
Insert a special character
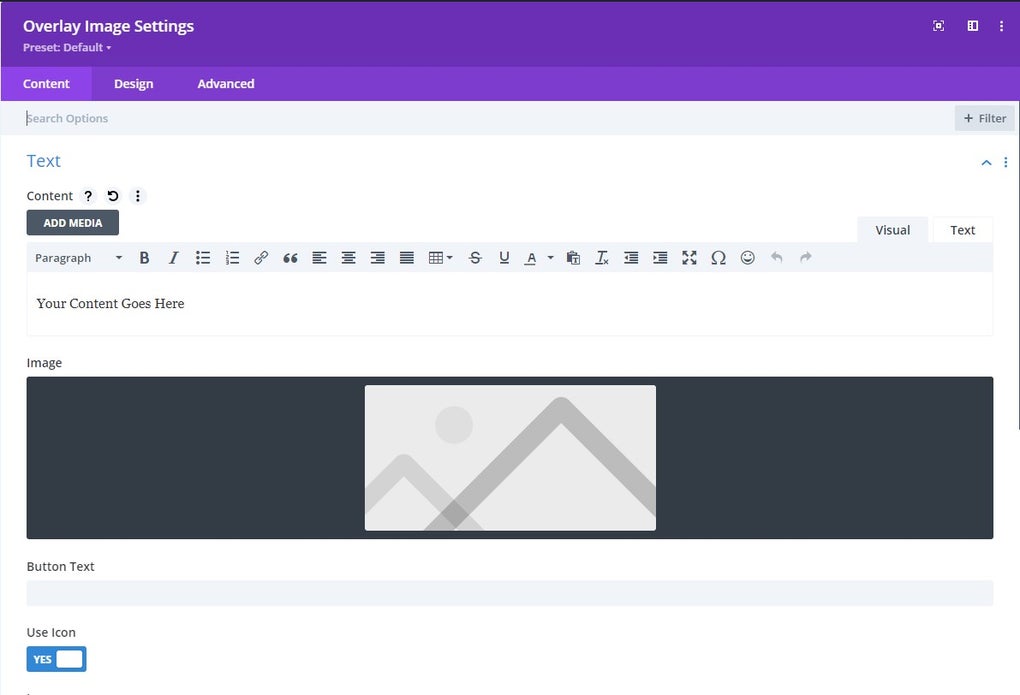(718, 257)
